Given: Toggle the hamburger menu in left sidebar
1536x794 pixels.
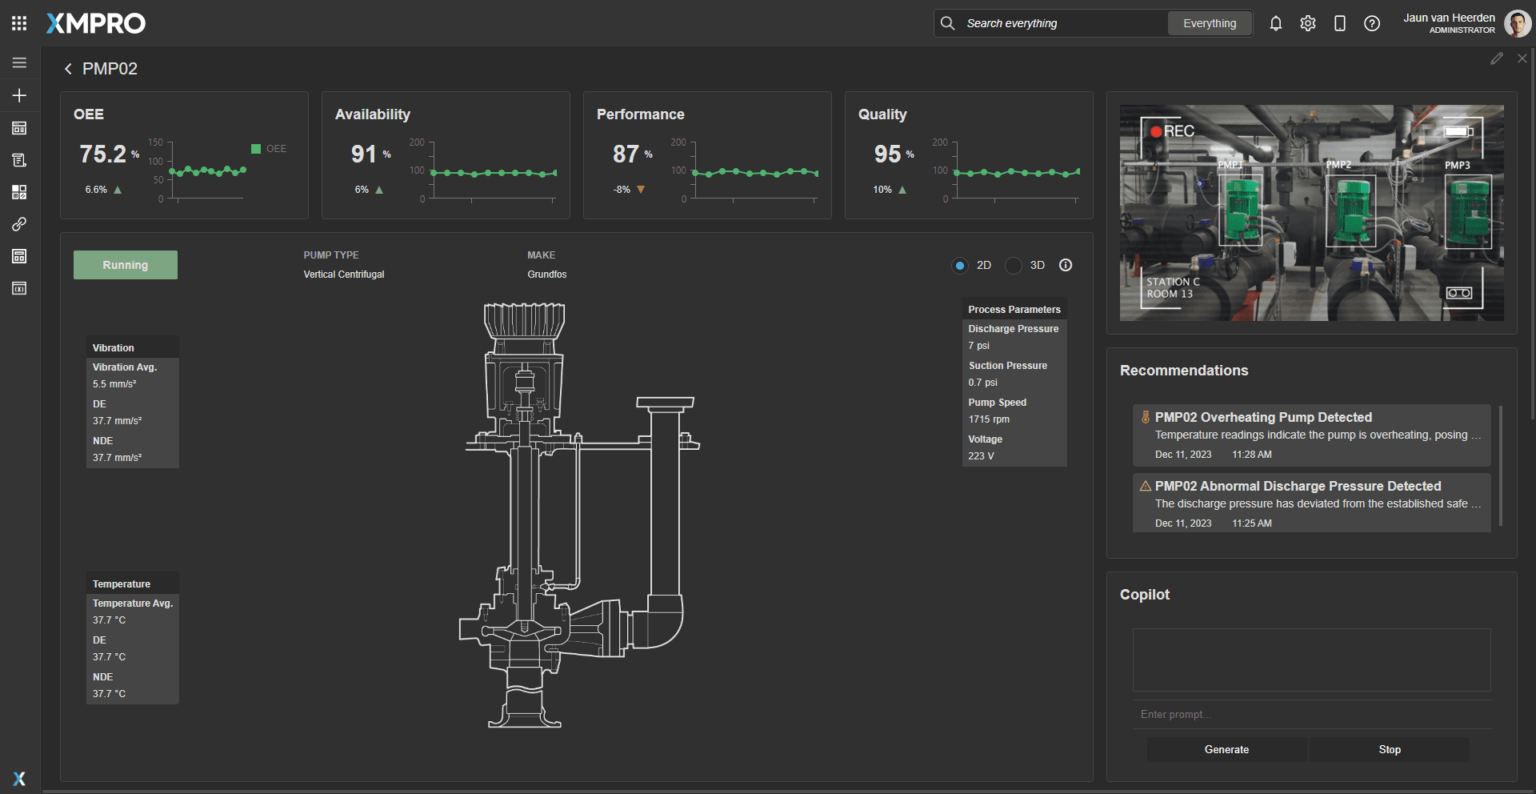Looking at the screenshot, I should click(19, 63).
